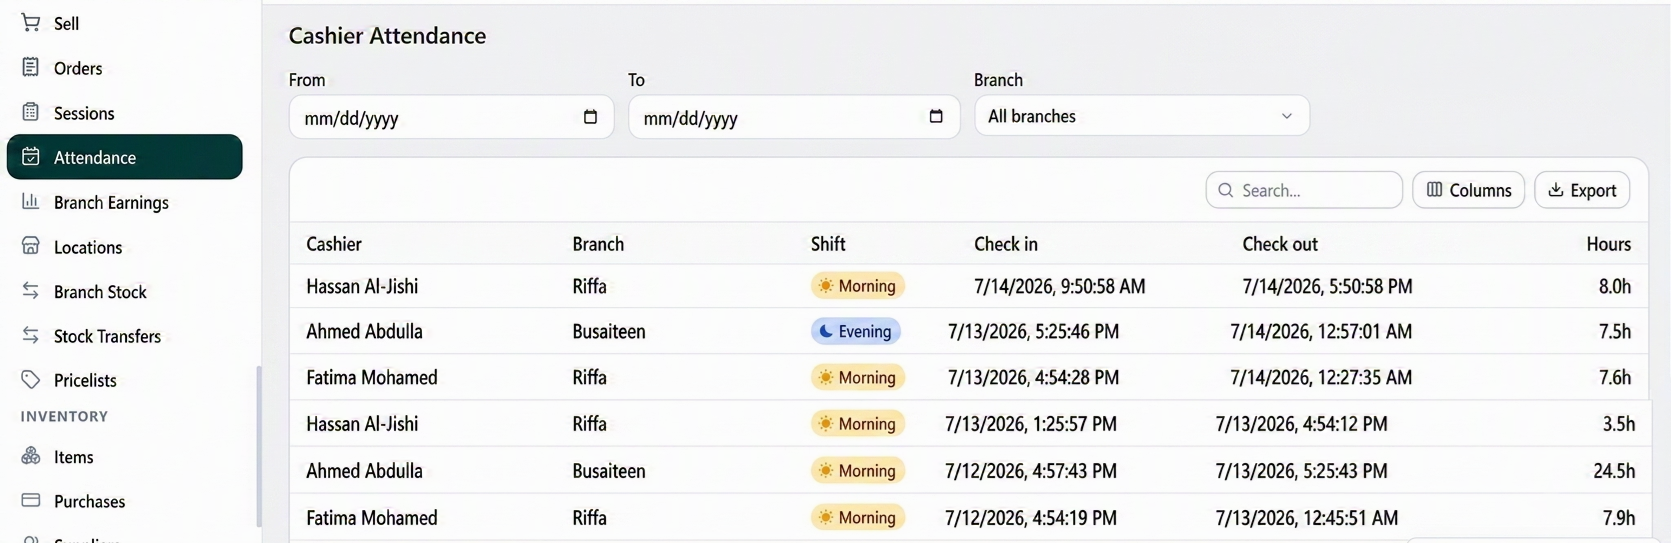Click the Locations store icon

point(31,246)
